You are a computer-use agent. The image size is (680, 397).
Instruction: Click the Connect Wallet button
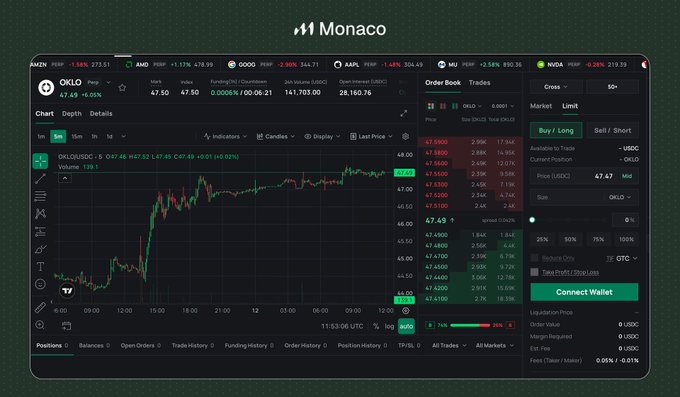coord(584,292)
